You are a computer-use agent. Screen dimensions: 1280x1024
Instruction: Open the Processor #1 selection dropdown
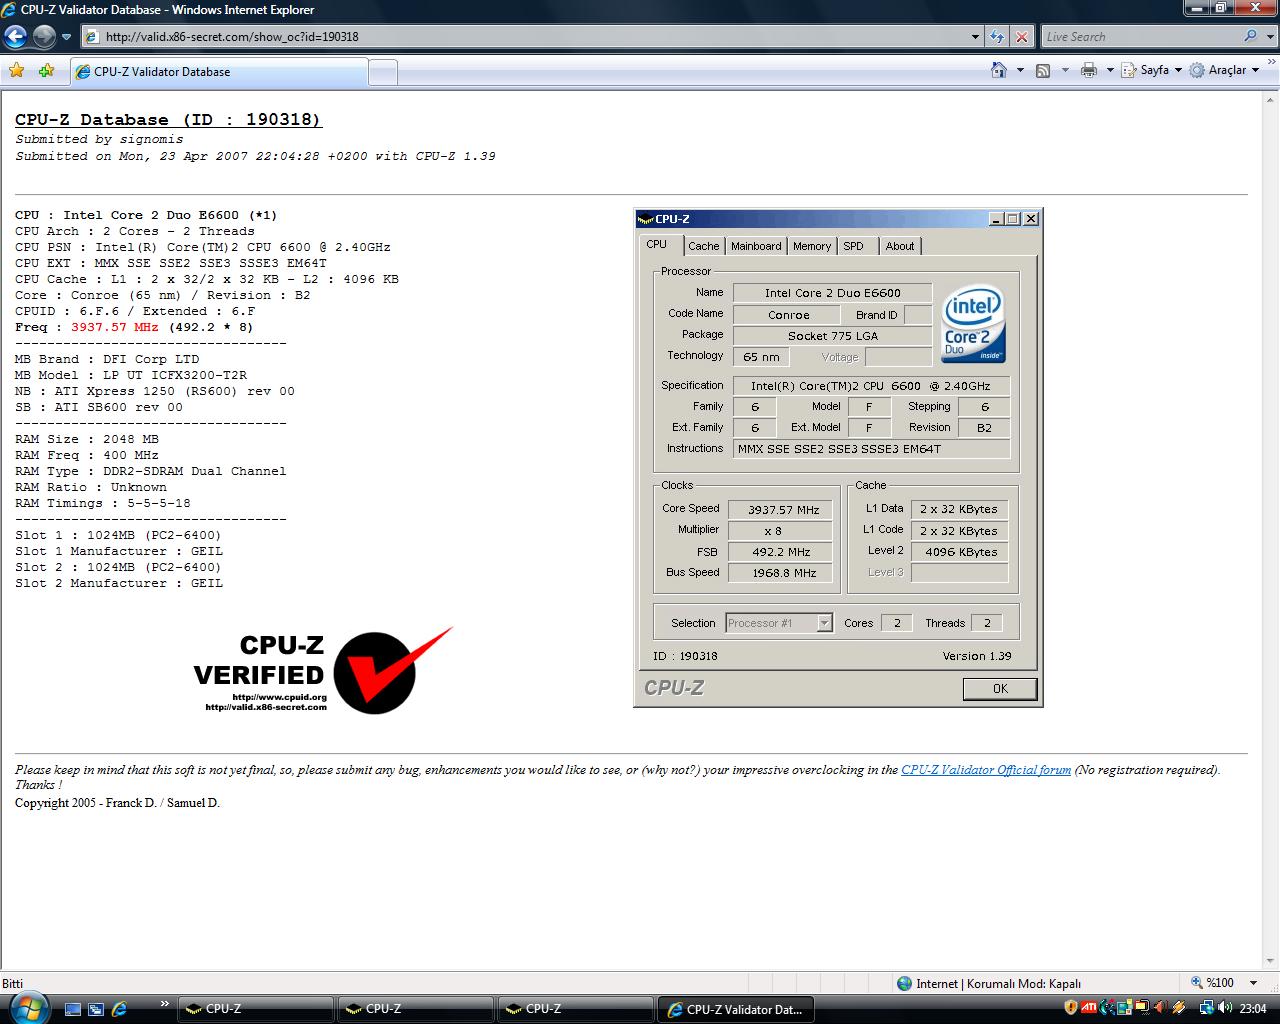(824, 623)
